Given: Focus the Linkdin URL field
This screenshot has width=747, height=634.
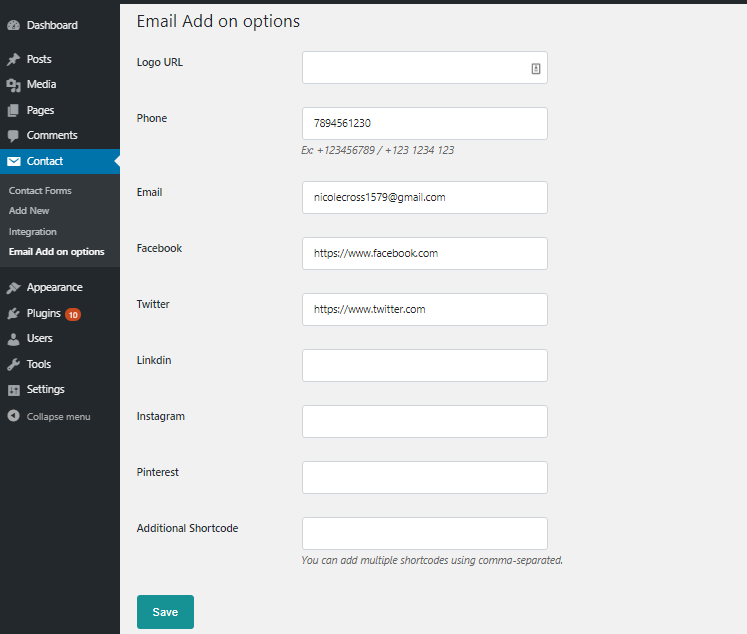Looking at the screenshot, I should [424, 365].
